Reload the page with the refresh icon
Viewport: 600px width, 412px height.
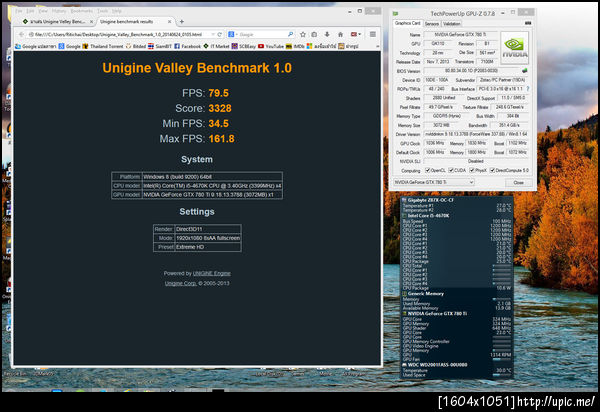coord(220,34)
